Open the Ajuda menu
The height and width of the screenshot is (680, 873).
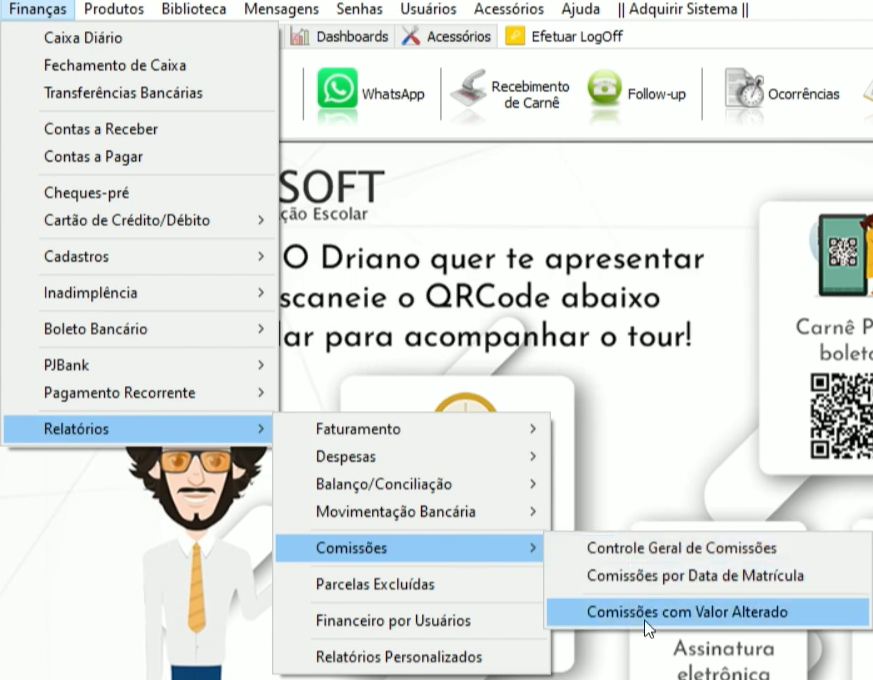click(x=581, y=9)
